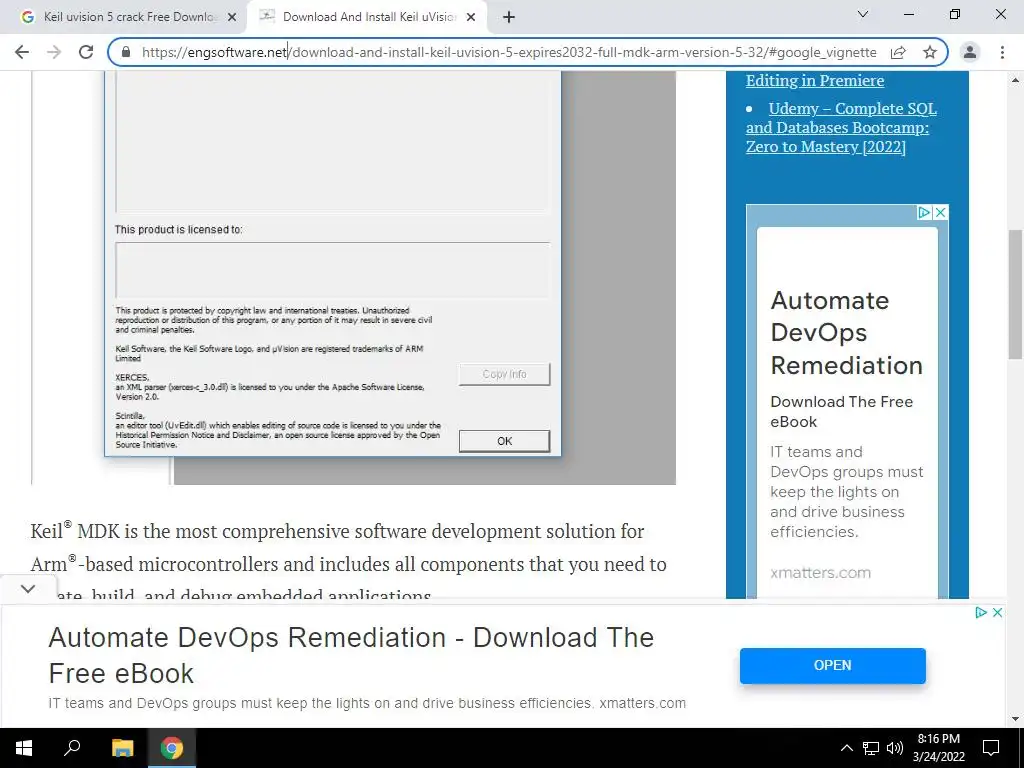Click the page vertical scrollbar thumb
The height and width of the screenshot is (768, 1024).
[1015, 294]
